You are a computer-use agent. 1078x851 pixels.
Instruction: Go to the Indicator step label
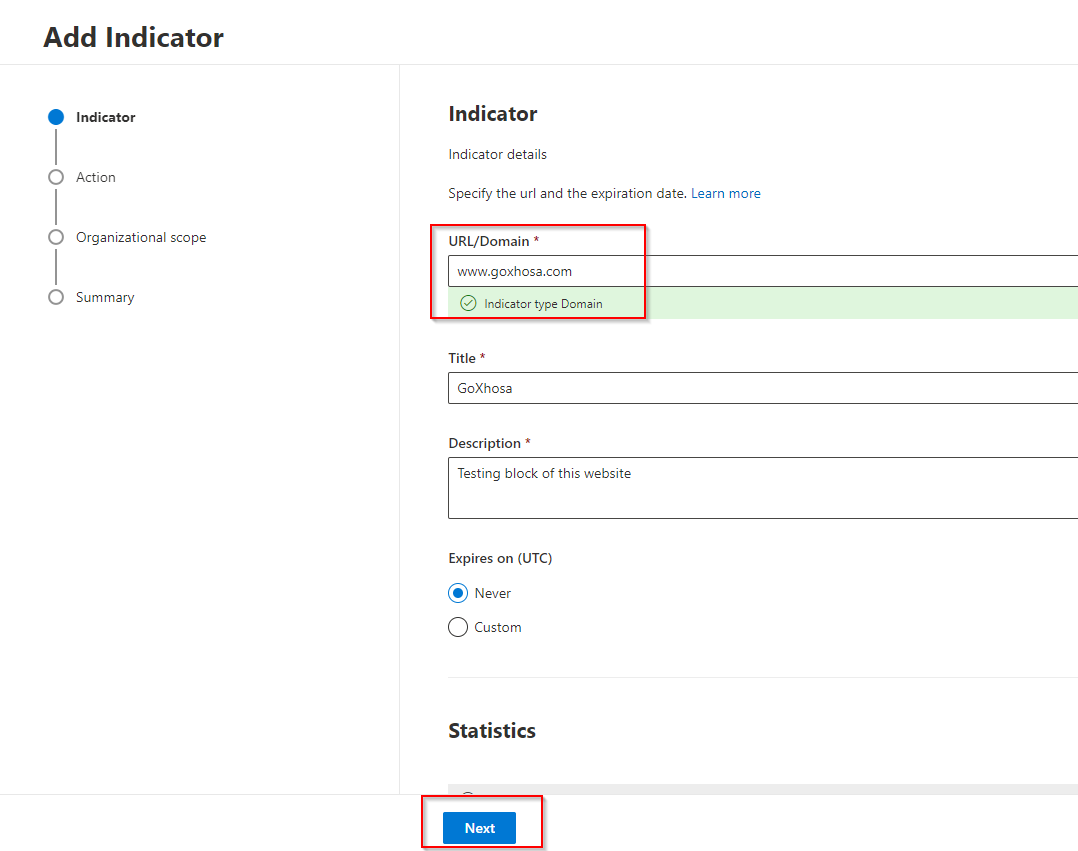(105, 117)
